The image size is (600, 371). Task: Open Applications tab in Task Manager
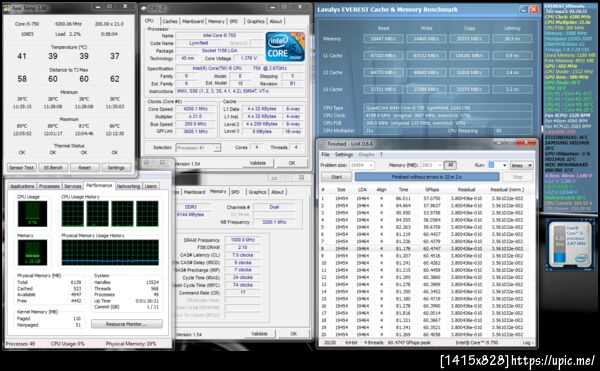pos(22,186)
